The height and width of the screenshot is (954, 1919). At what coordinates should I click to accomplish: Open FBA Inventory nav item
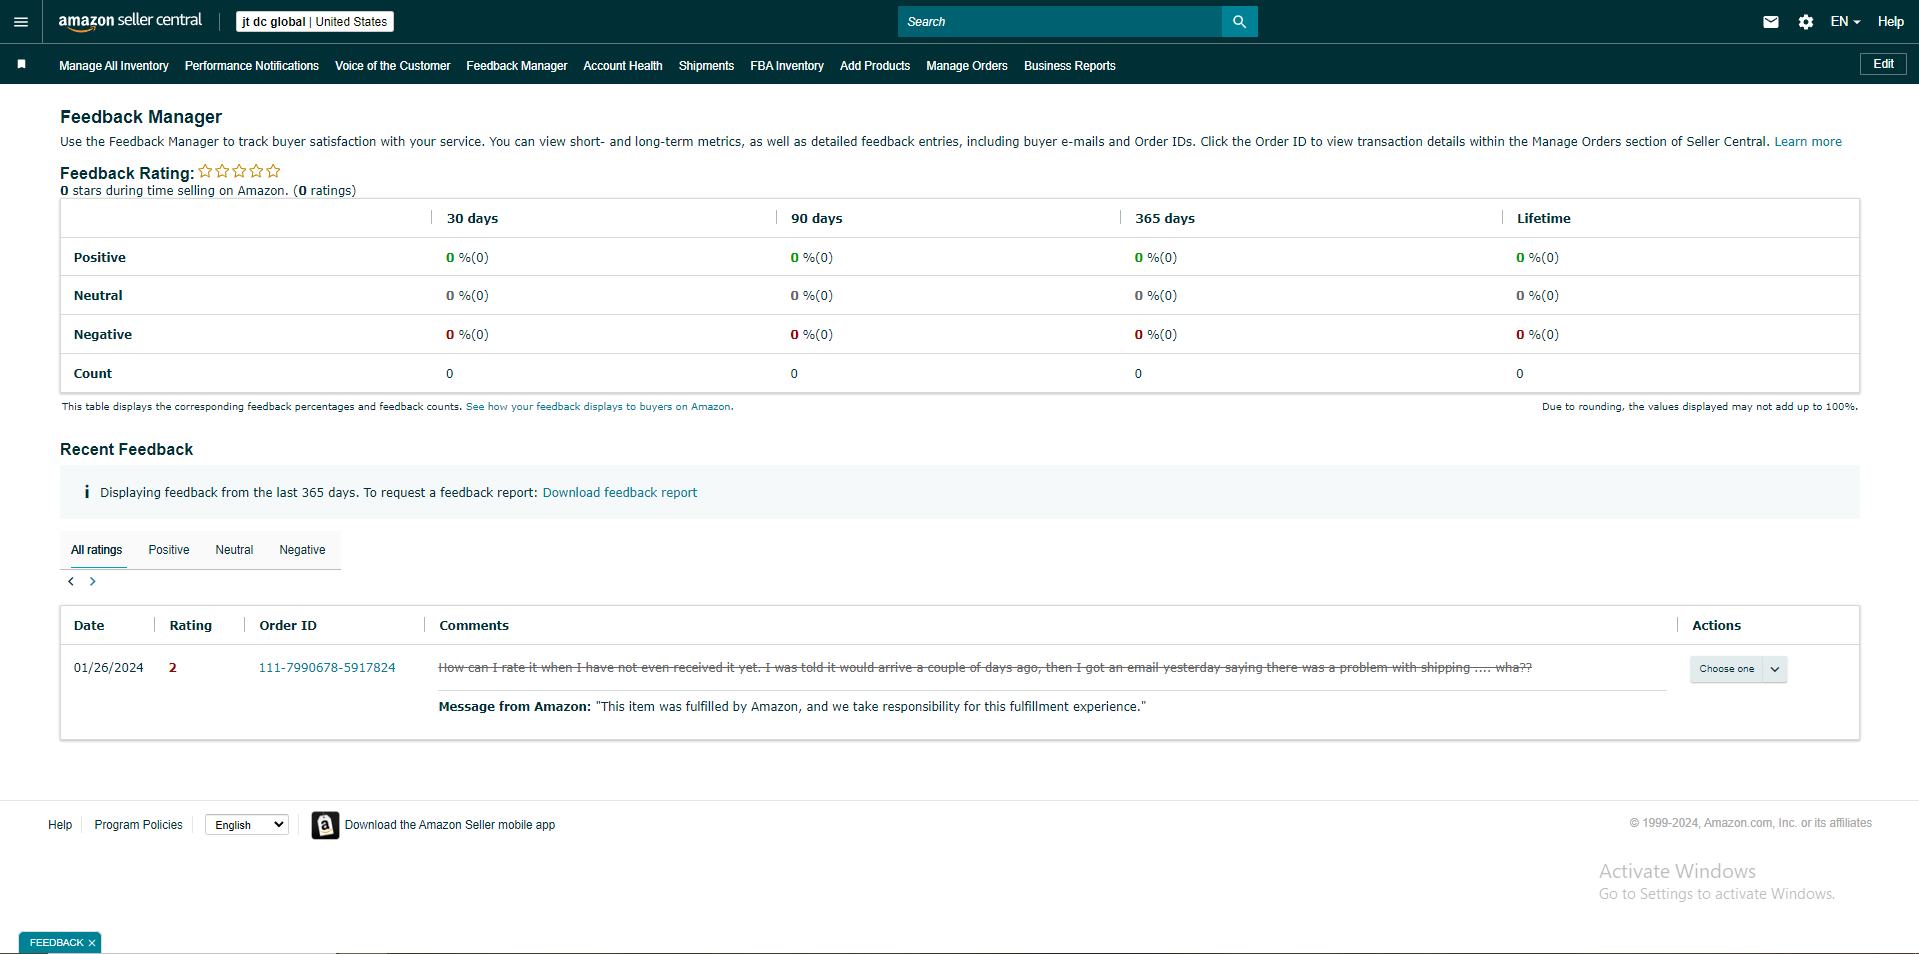(787, 66)
